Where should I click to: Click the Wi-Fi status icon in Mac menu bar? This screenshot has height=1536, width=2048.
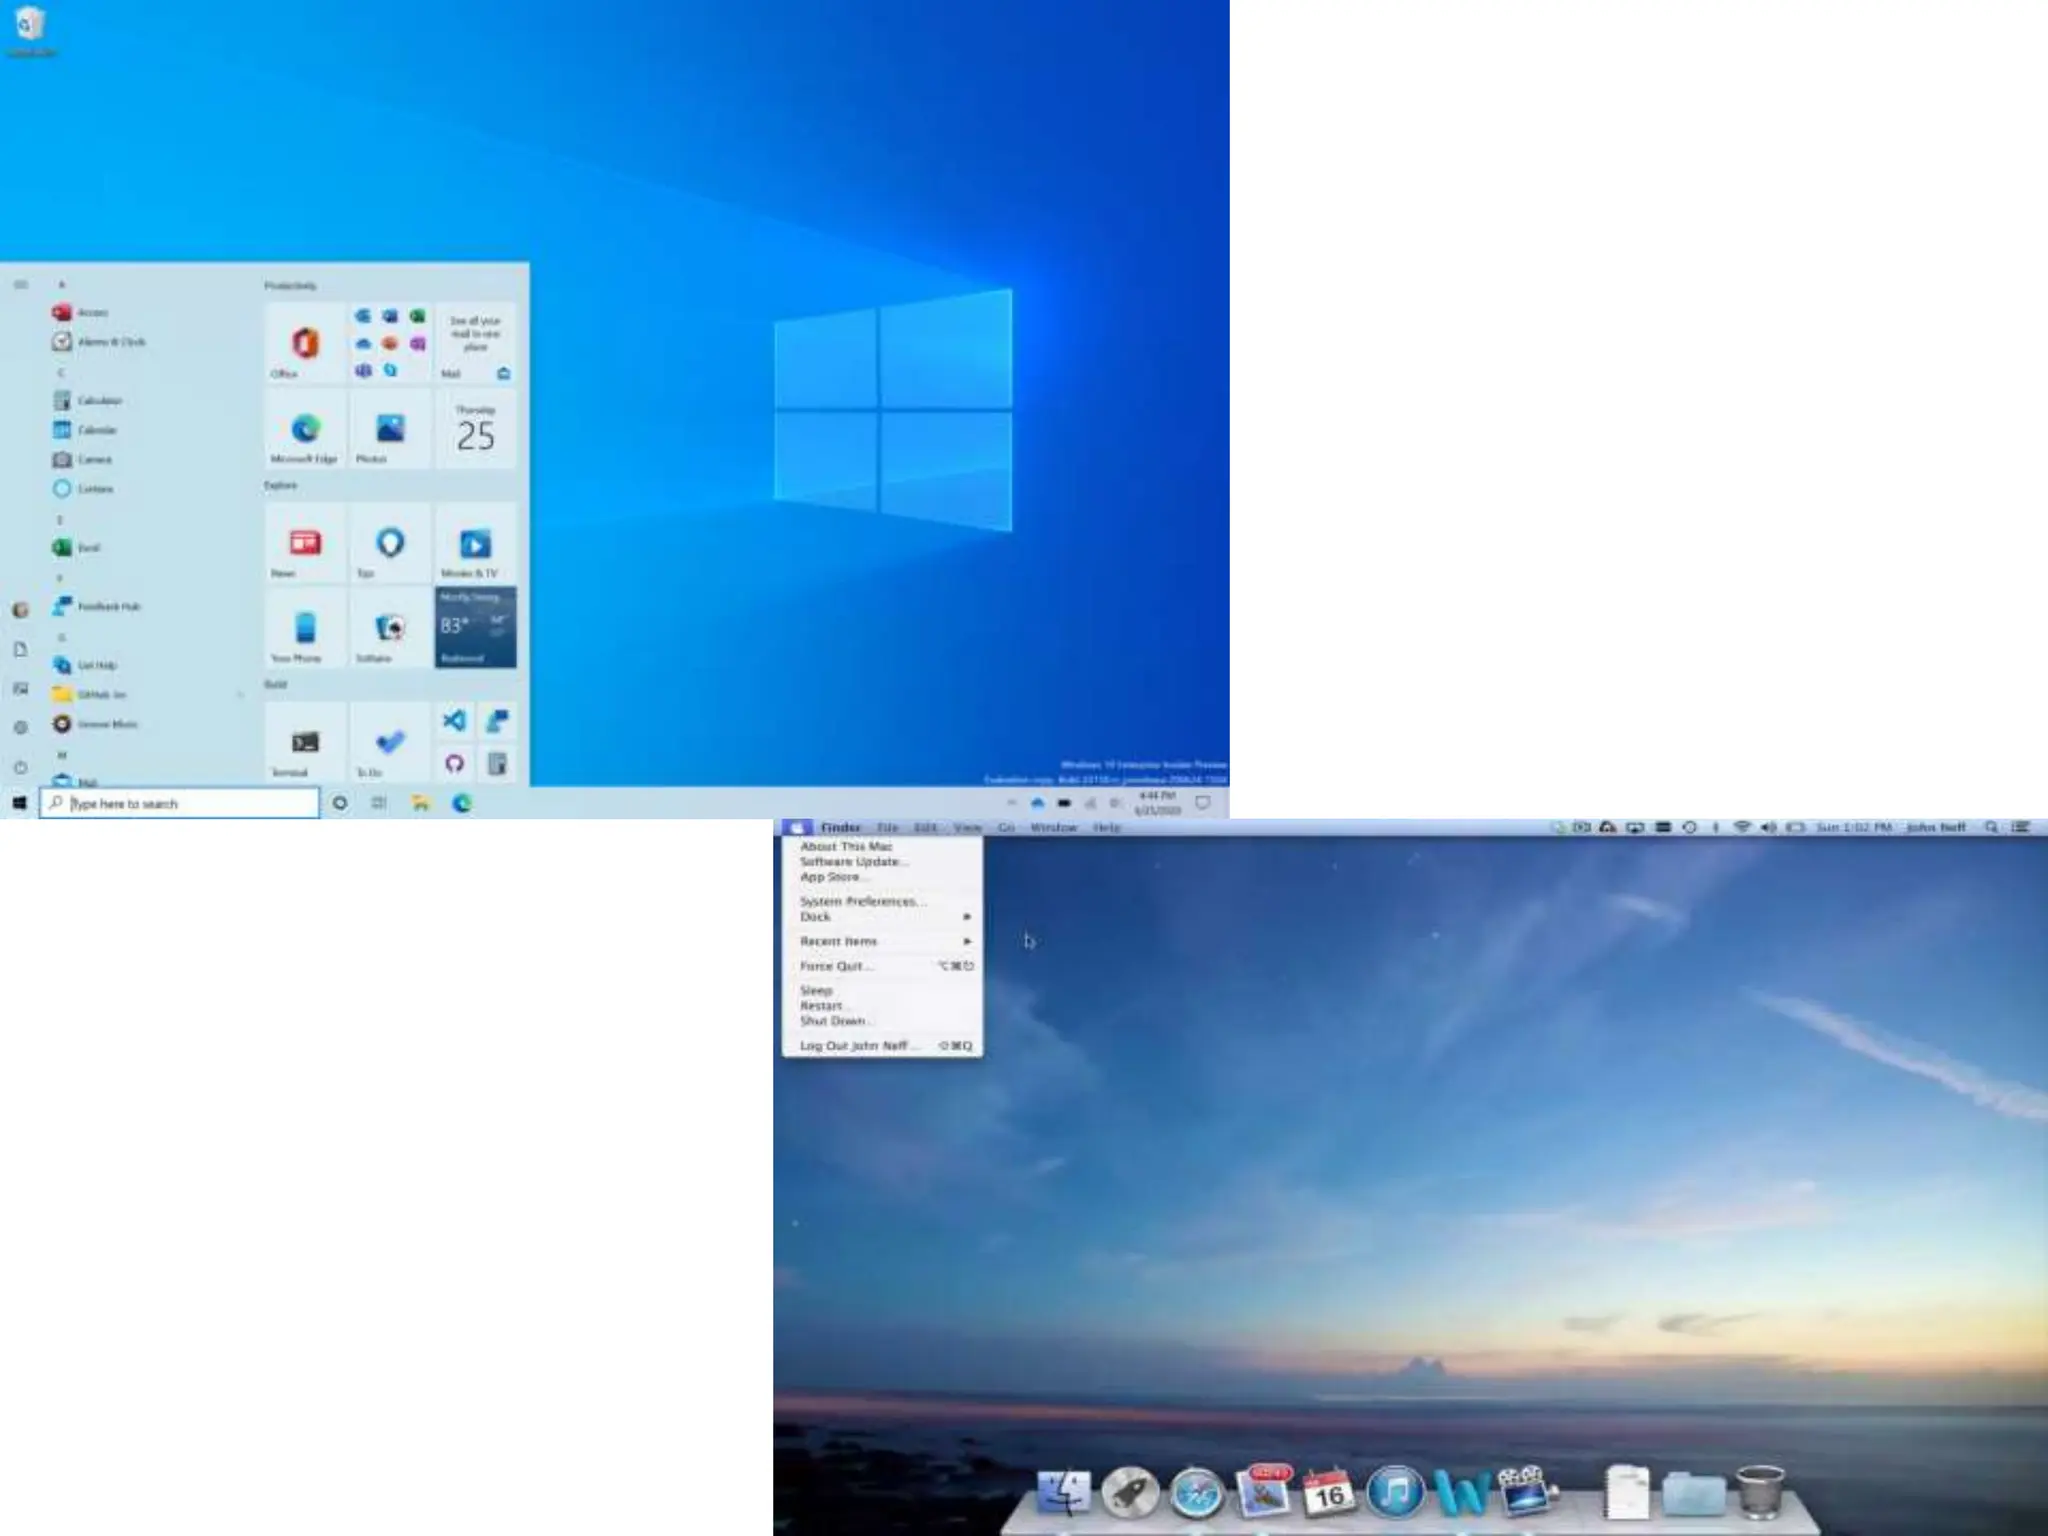click(1742, 828)
